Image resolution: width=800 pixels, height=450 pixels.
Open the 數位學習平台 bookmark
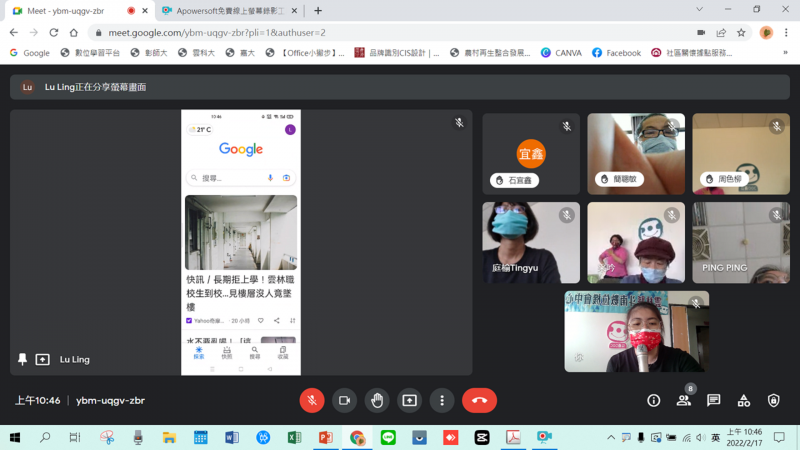(x=90, y=53)
